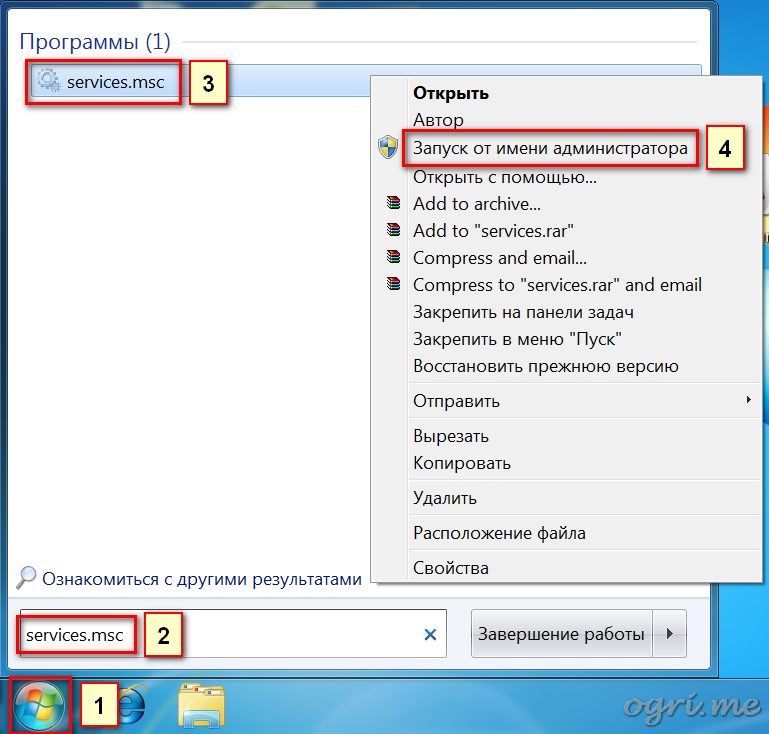Select Add to archive... menu entry
This screenshot has width=769, height=734.
477,204
